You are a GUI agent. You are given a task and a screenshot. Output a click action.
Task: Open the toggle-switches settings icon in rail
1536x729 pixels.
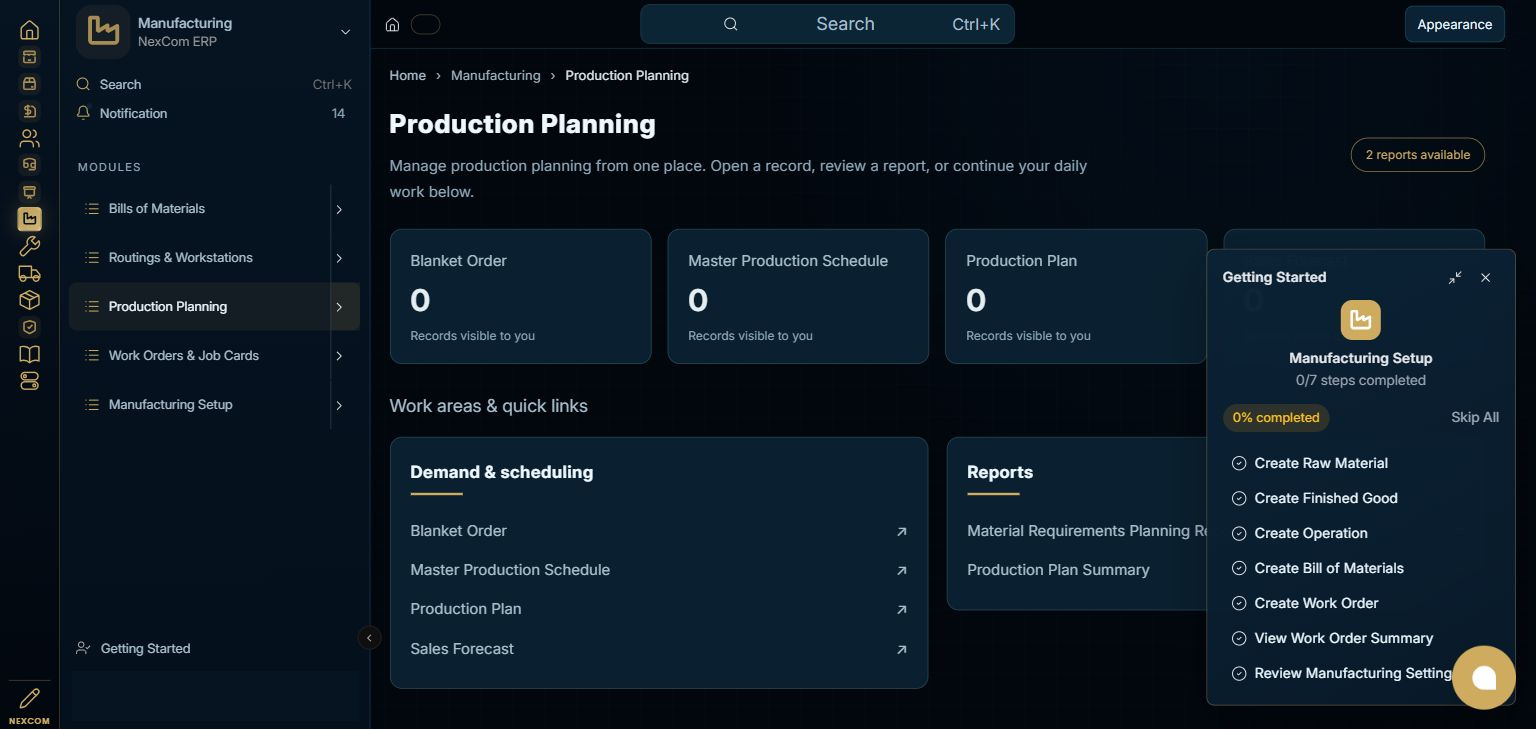pos(29,381)
